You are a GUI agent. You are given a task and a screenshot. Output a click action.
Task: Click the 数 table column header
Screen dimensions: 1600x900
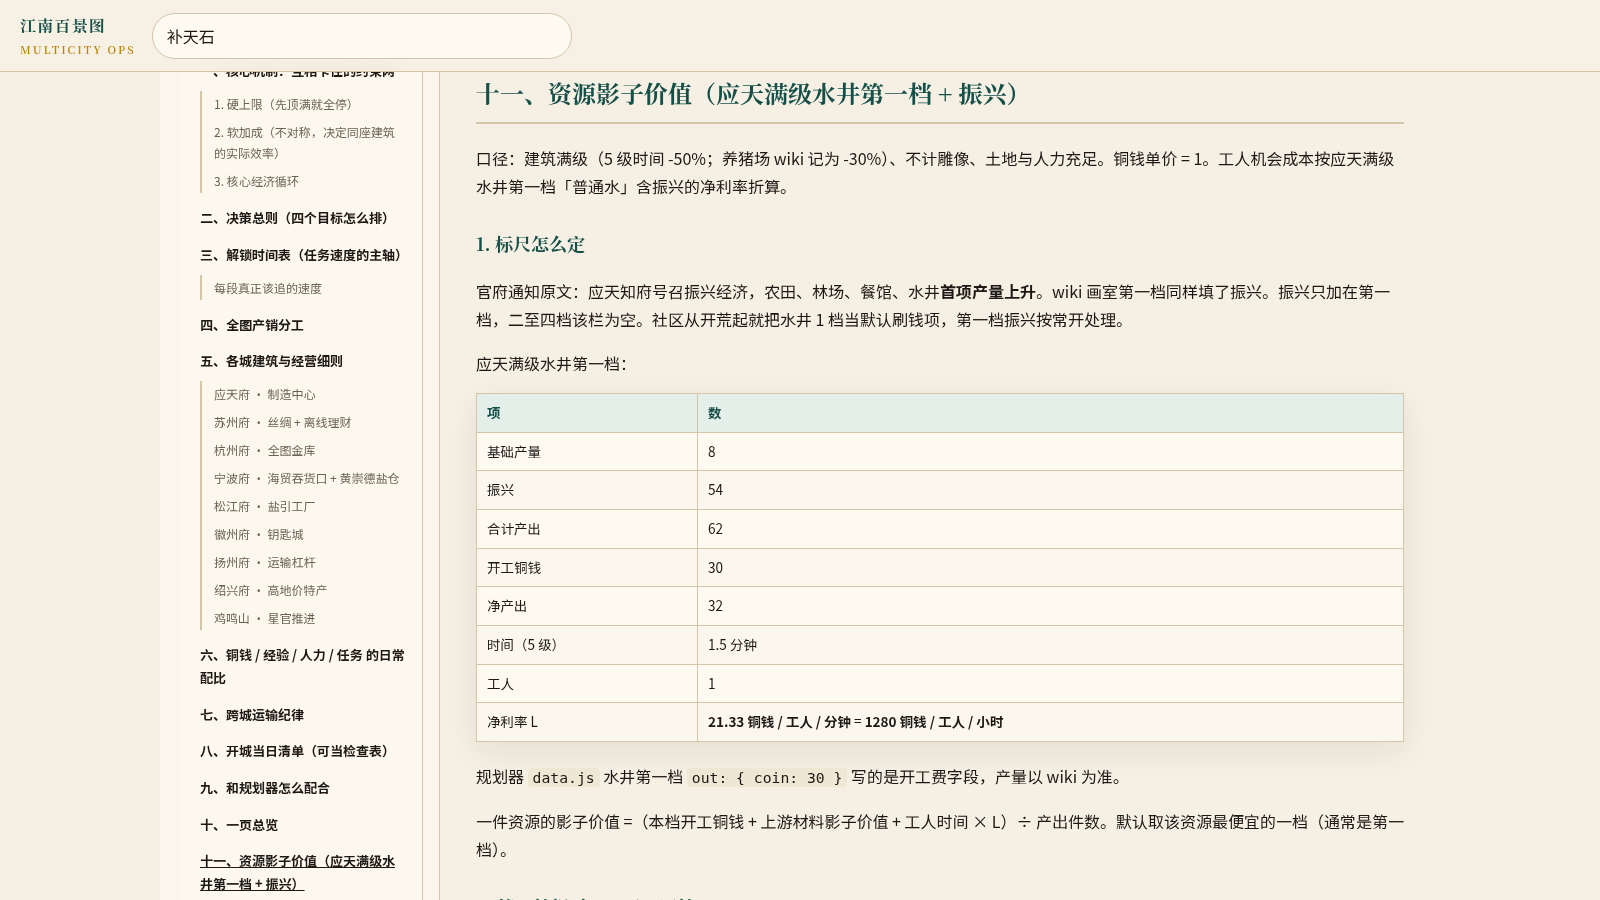(x=1050, y=413)
